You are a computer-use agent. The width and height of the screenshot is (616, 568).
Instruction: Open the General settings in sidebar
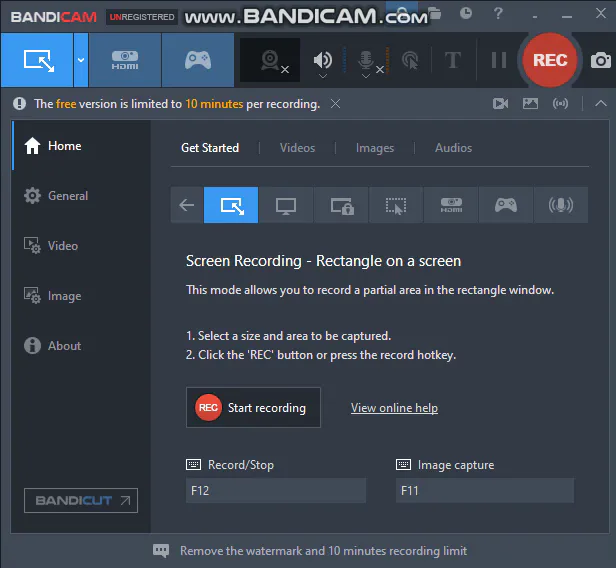coord(81,196)
